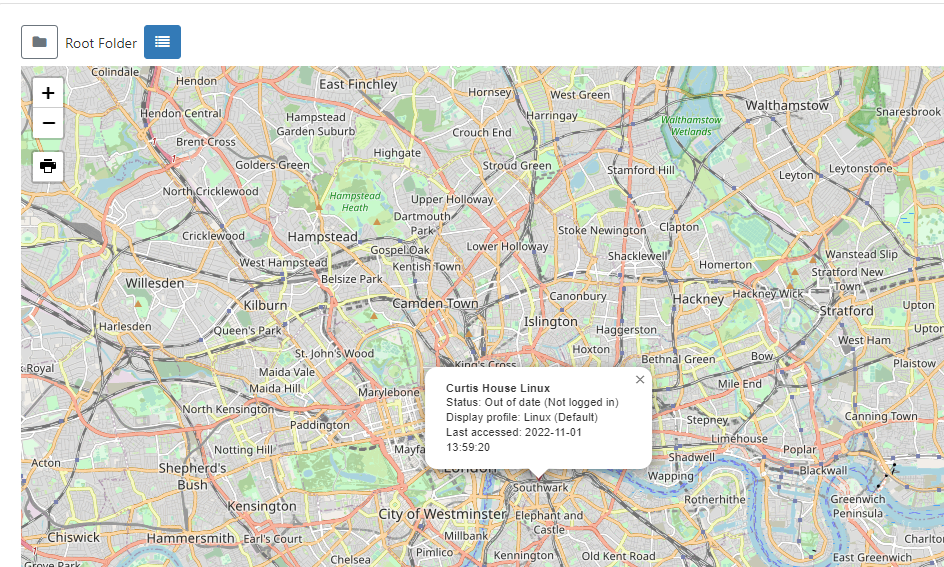Screen dimensions: 944x567
Task: Click the Walthamstow label on map
Action: (x=787, y=105)
